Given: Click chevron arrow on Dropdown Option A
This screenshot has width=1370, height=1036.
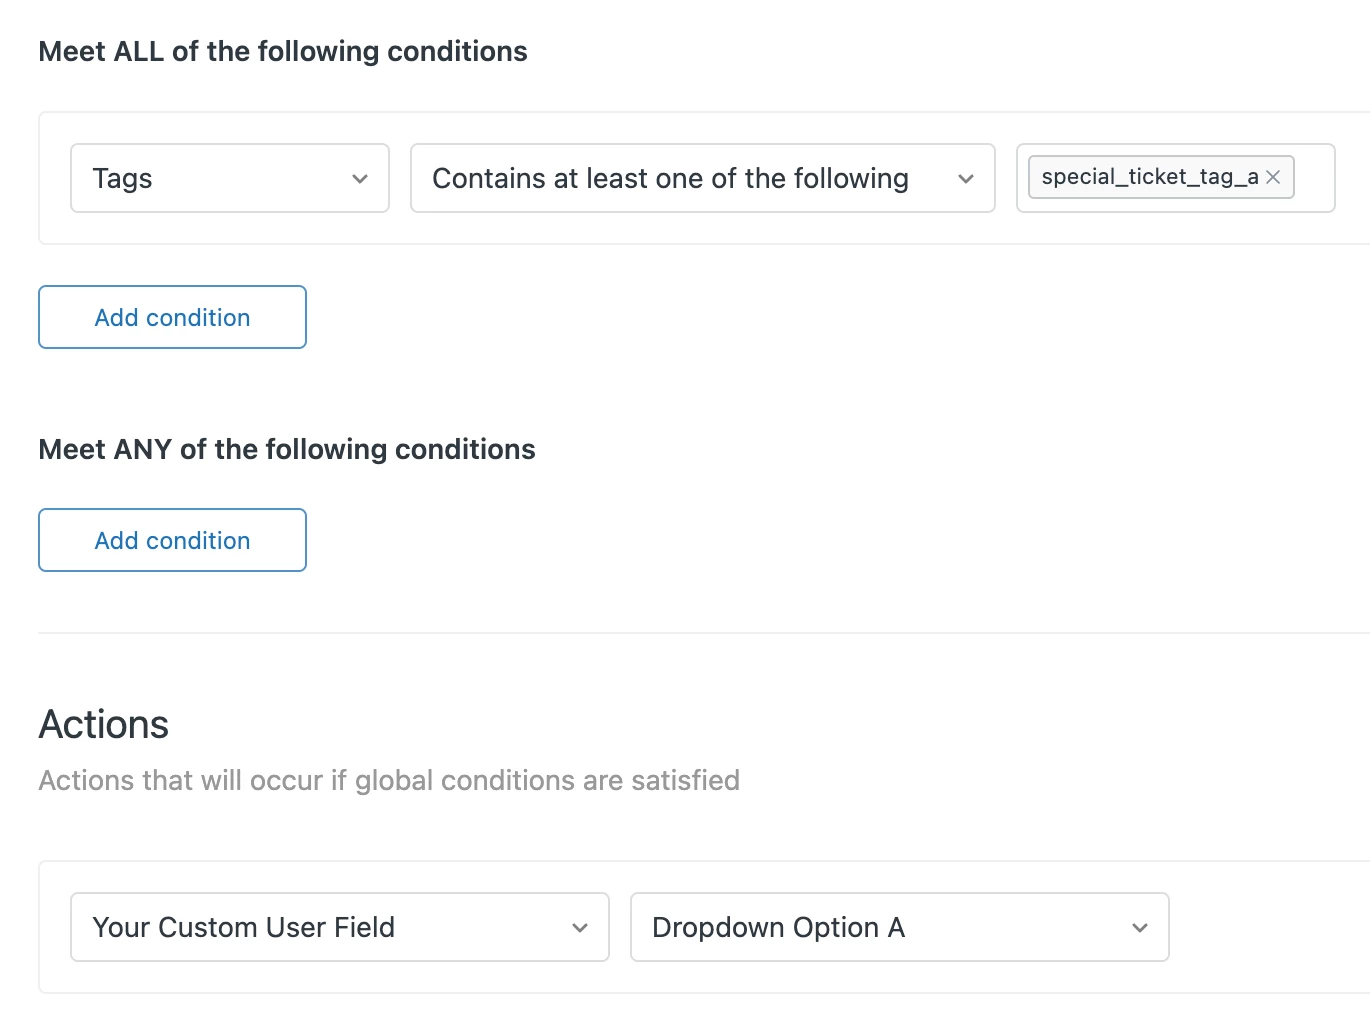Looking at the screenshot, I should coord(1140,928).
